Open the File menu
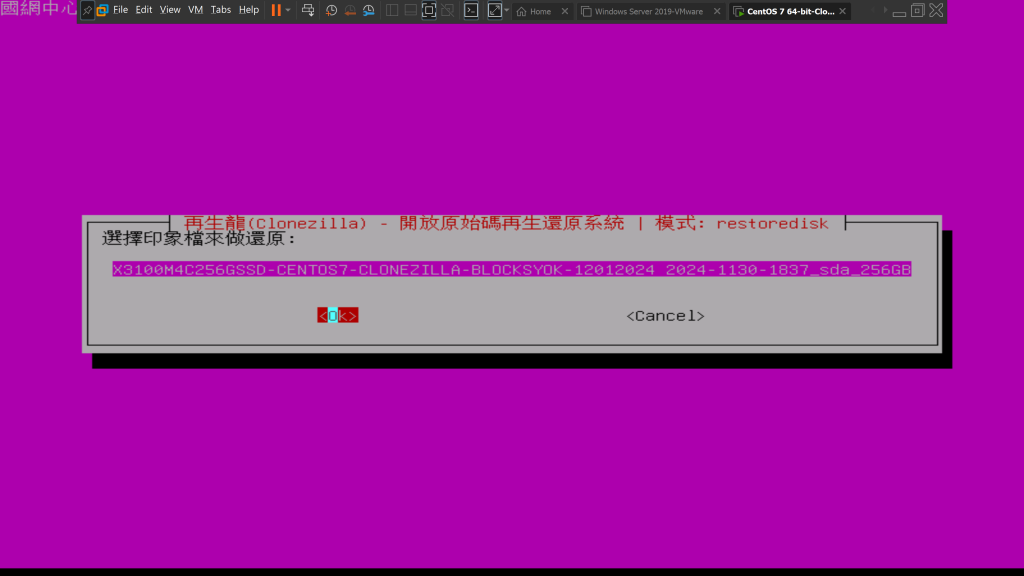This screenshot has width=1024, height=576. 120,10
